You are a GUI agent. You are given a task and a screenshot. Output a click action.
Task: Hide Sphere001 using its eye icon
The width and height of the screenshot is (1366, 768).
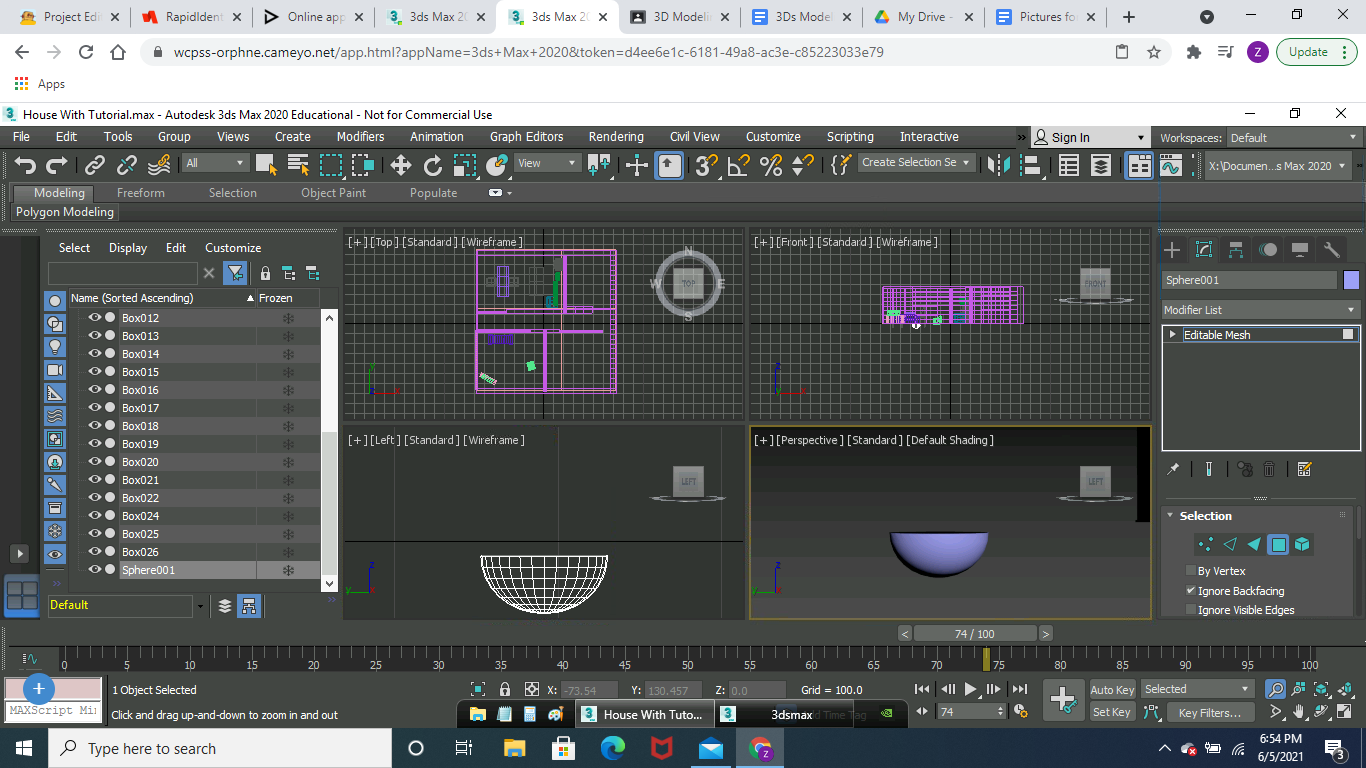95,570
